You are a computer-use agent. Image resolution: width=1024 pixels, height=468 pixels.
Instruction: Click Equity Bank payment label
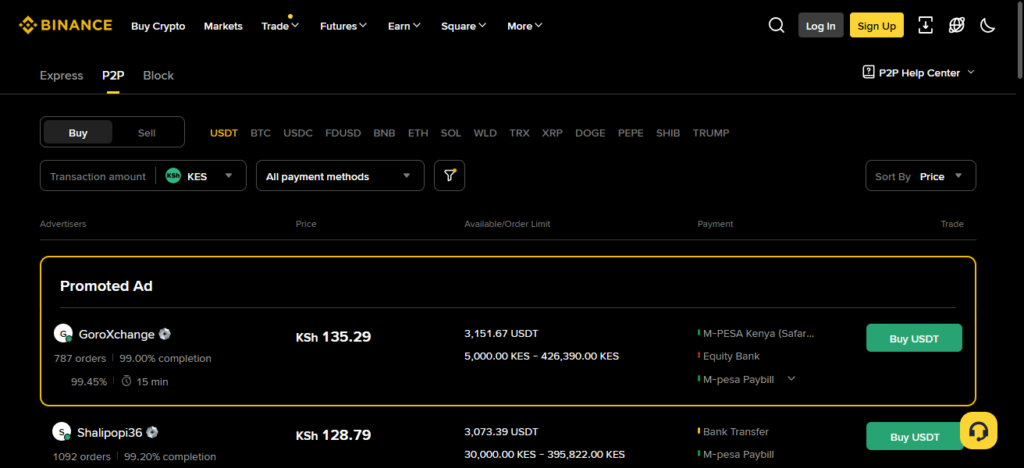tap(731, 356)
